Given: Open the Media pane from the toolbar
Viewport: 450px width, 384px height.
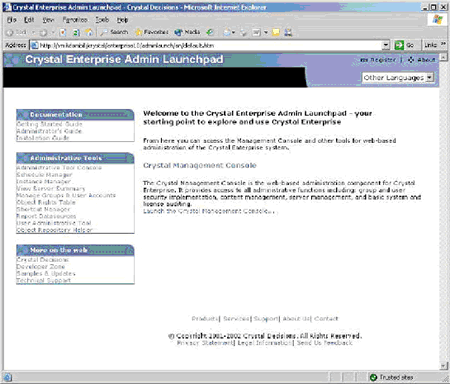Looking at the screenshot, I should coord(187,32).
